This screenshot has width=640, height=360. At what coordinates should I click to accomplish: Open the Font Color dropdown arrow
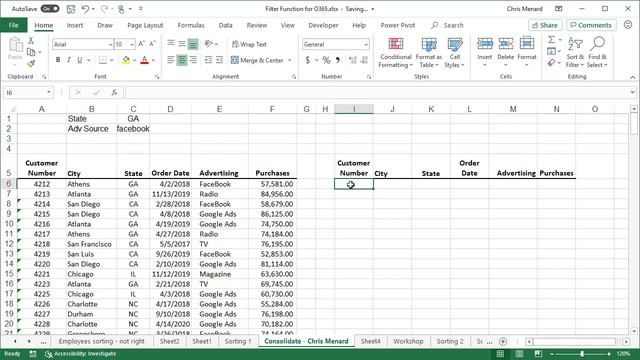coord(153,60)
